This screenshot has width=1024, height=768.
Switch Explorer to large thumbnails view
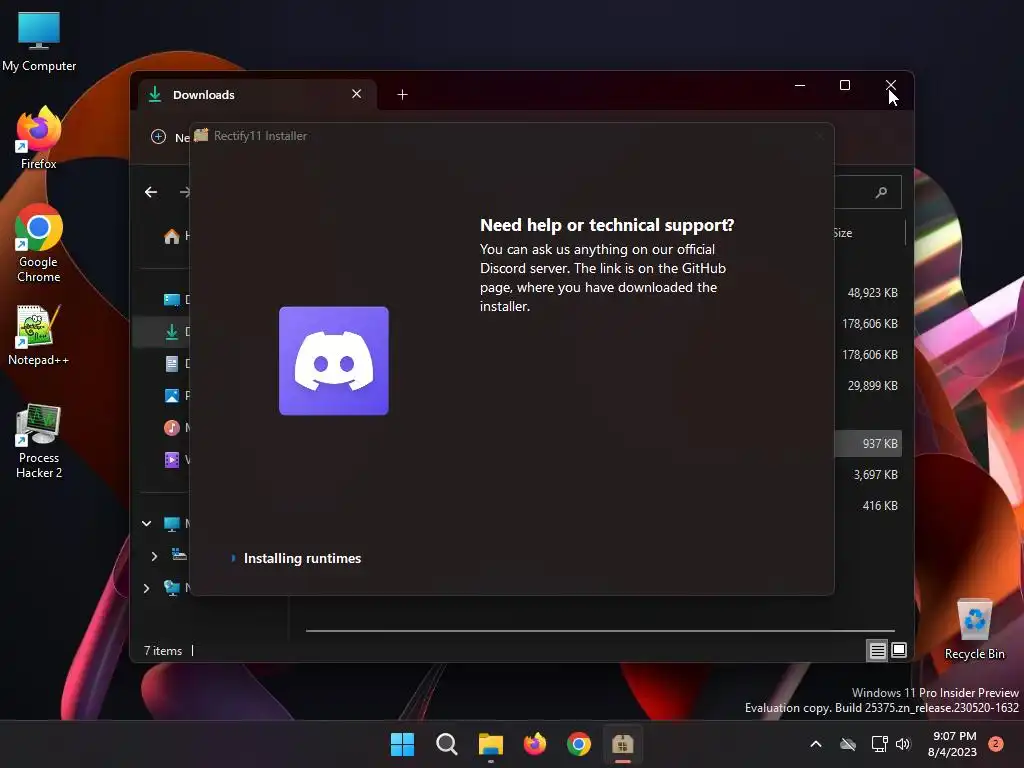coord(899,650)
